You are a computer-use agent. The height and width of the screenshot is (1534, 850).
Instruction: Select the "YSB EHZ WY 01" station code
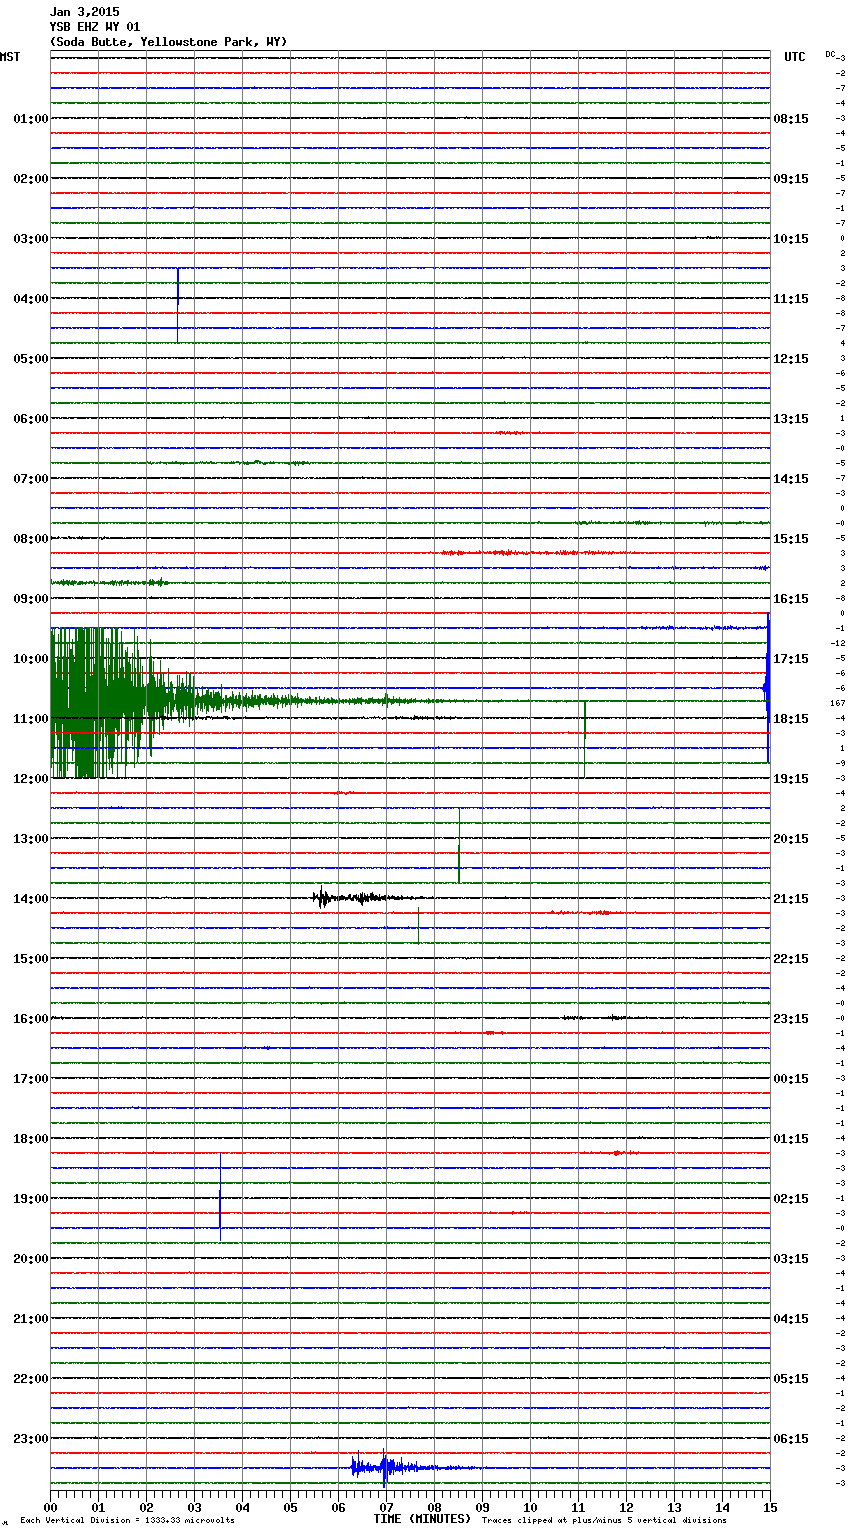pyautogui.click(x=95, y=27)
